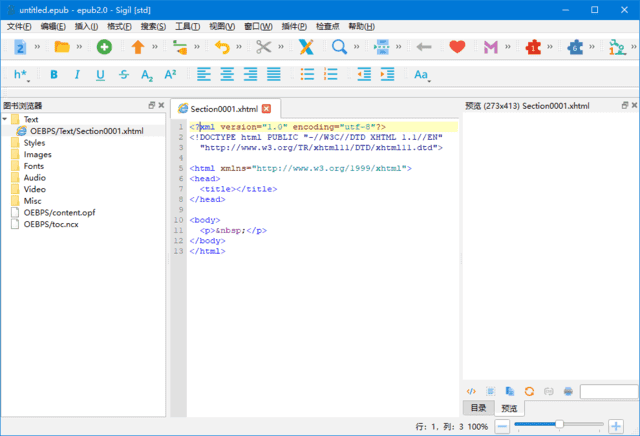Viewport: 640px width, 436px height.
Task: Click the Undo arrow icon
Action: [222, 46]
